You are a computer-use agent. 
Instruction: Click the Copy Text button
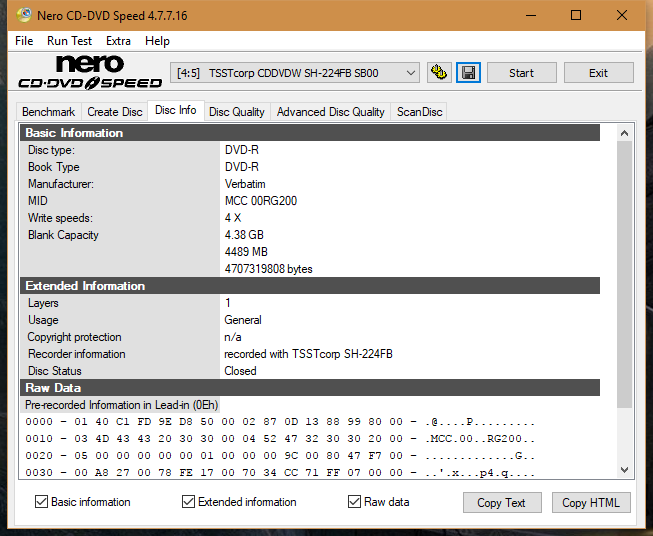pyautogui.click(x=502, y=503)
